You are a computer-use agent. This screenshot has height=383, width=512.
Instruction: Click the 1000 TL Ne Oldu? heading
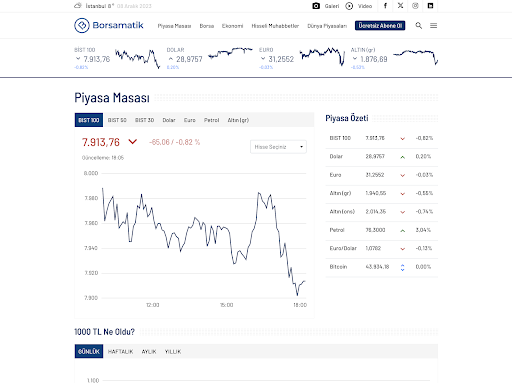click(104, 332)
